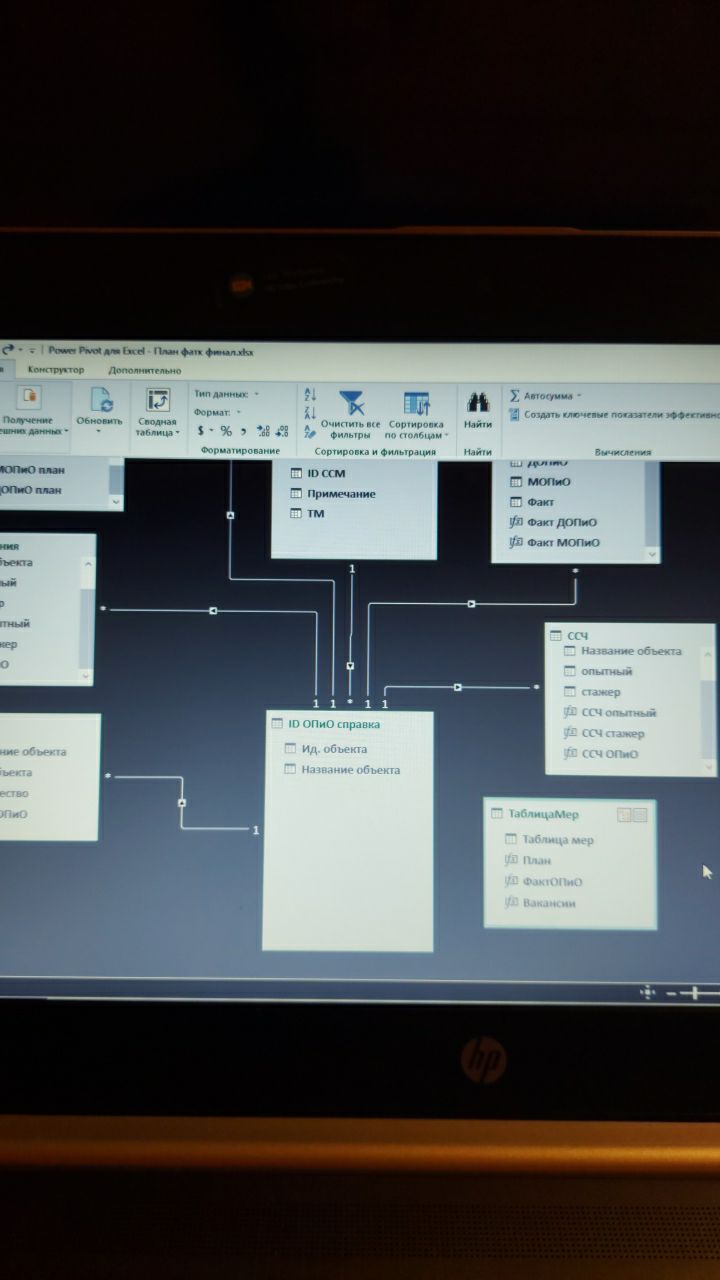This screenshot has height=1280, width=720.
Task: Open Обновить dropdown arrow
Action: [x=100, y=433]
